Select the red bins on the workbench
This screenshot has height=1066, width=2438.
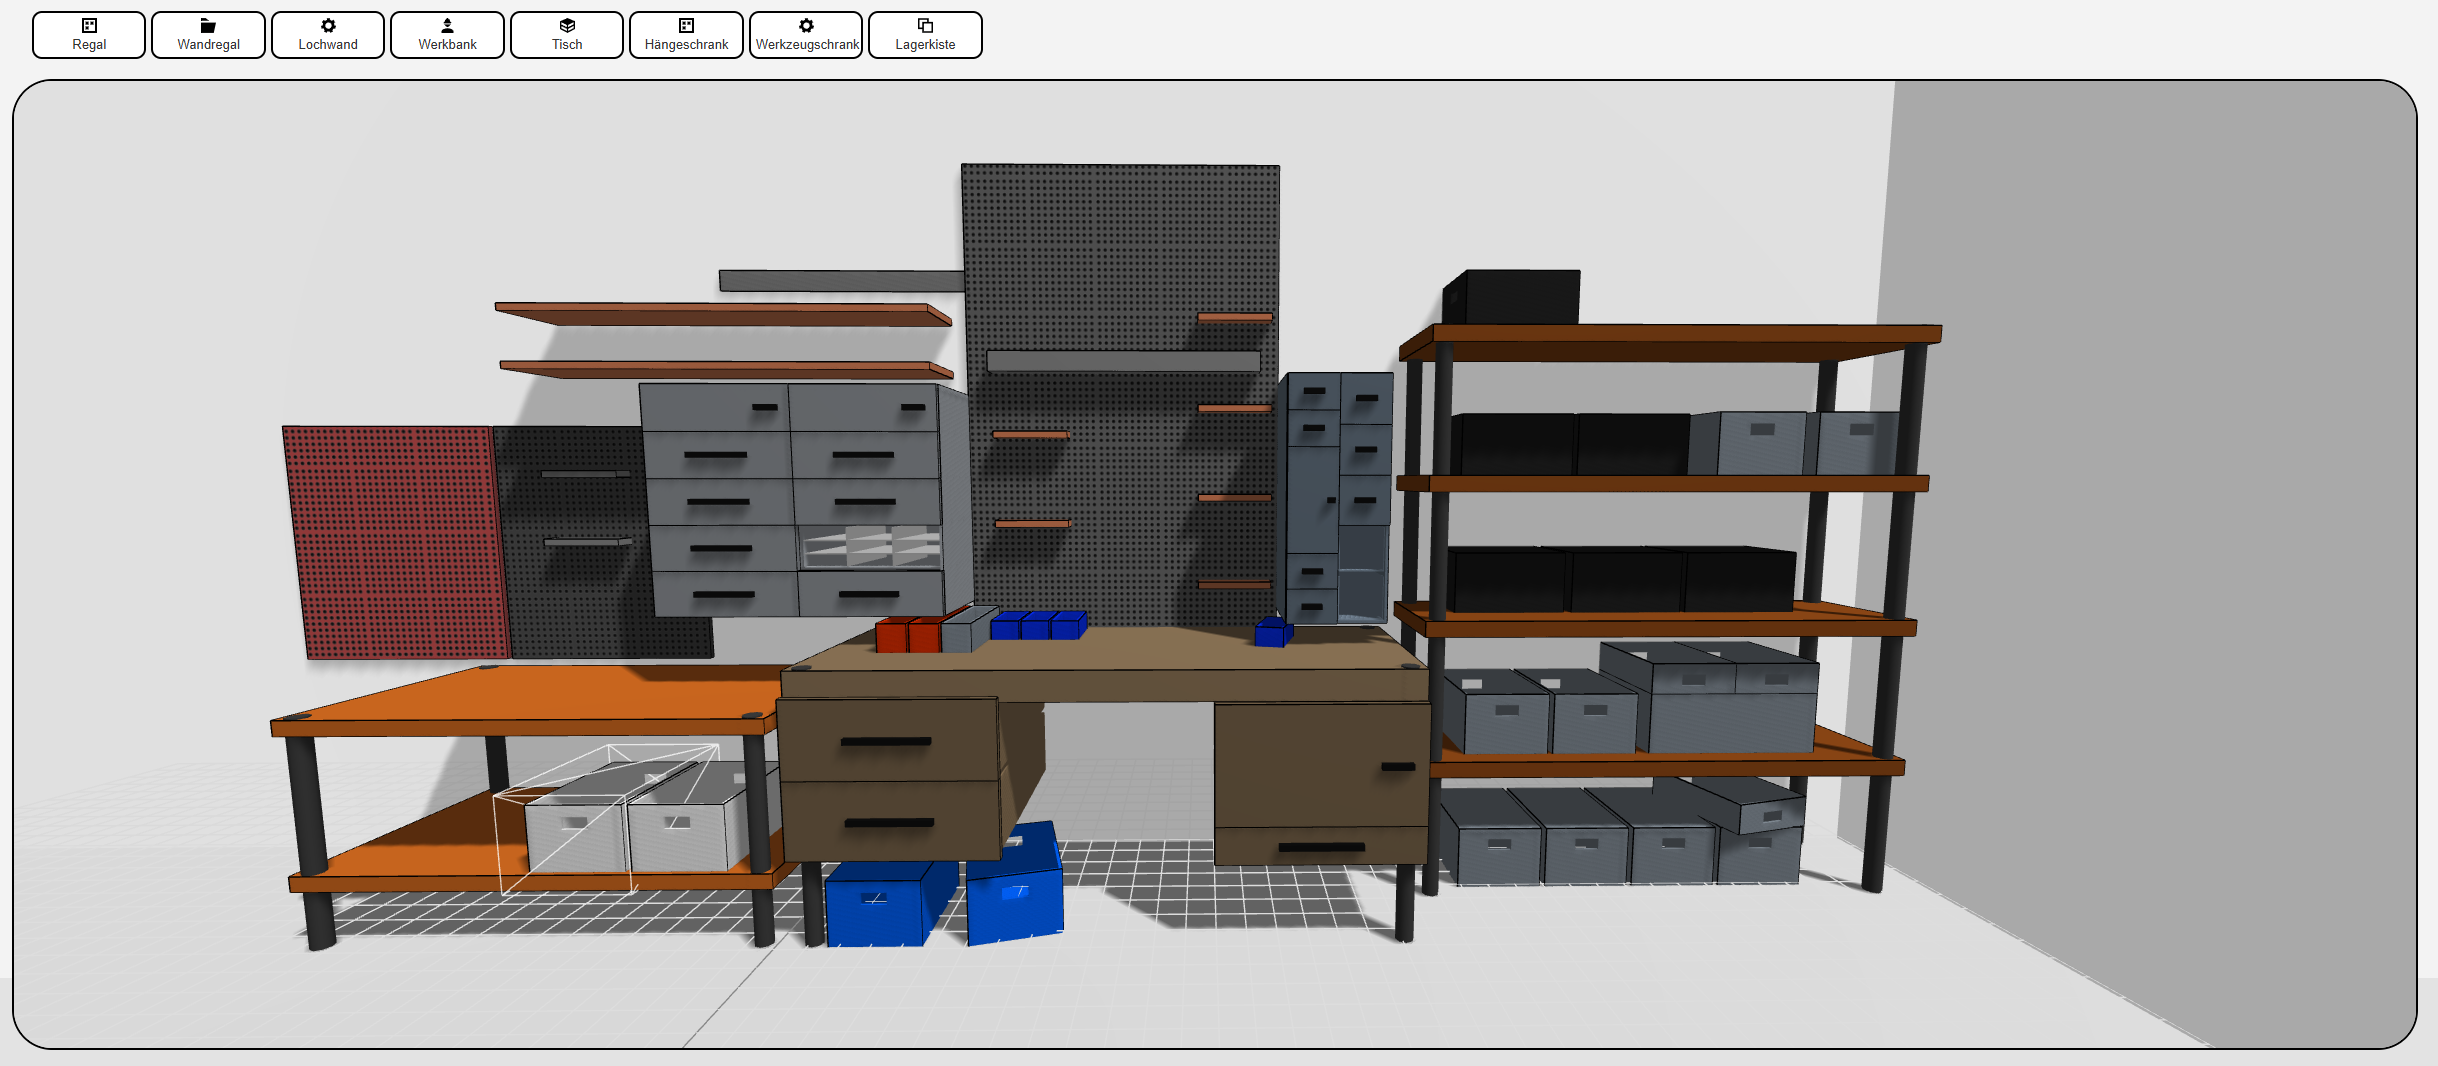[x=906, y=636]
